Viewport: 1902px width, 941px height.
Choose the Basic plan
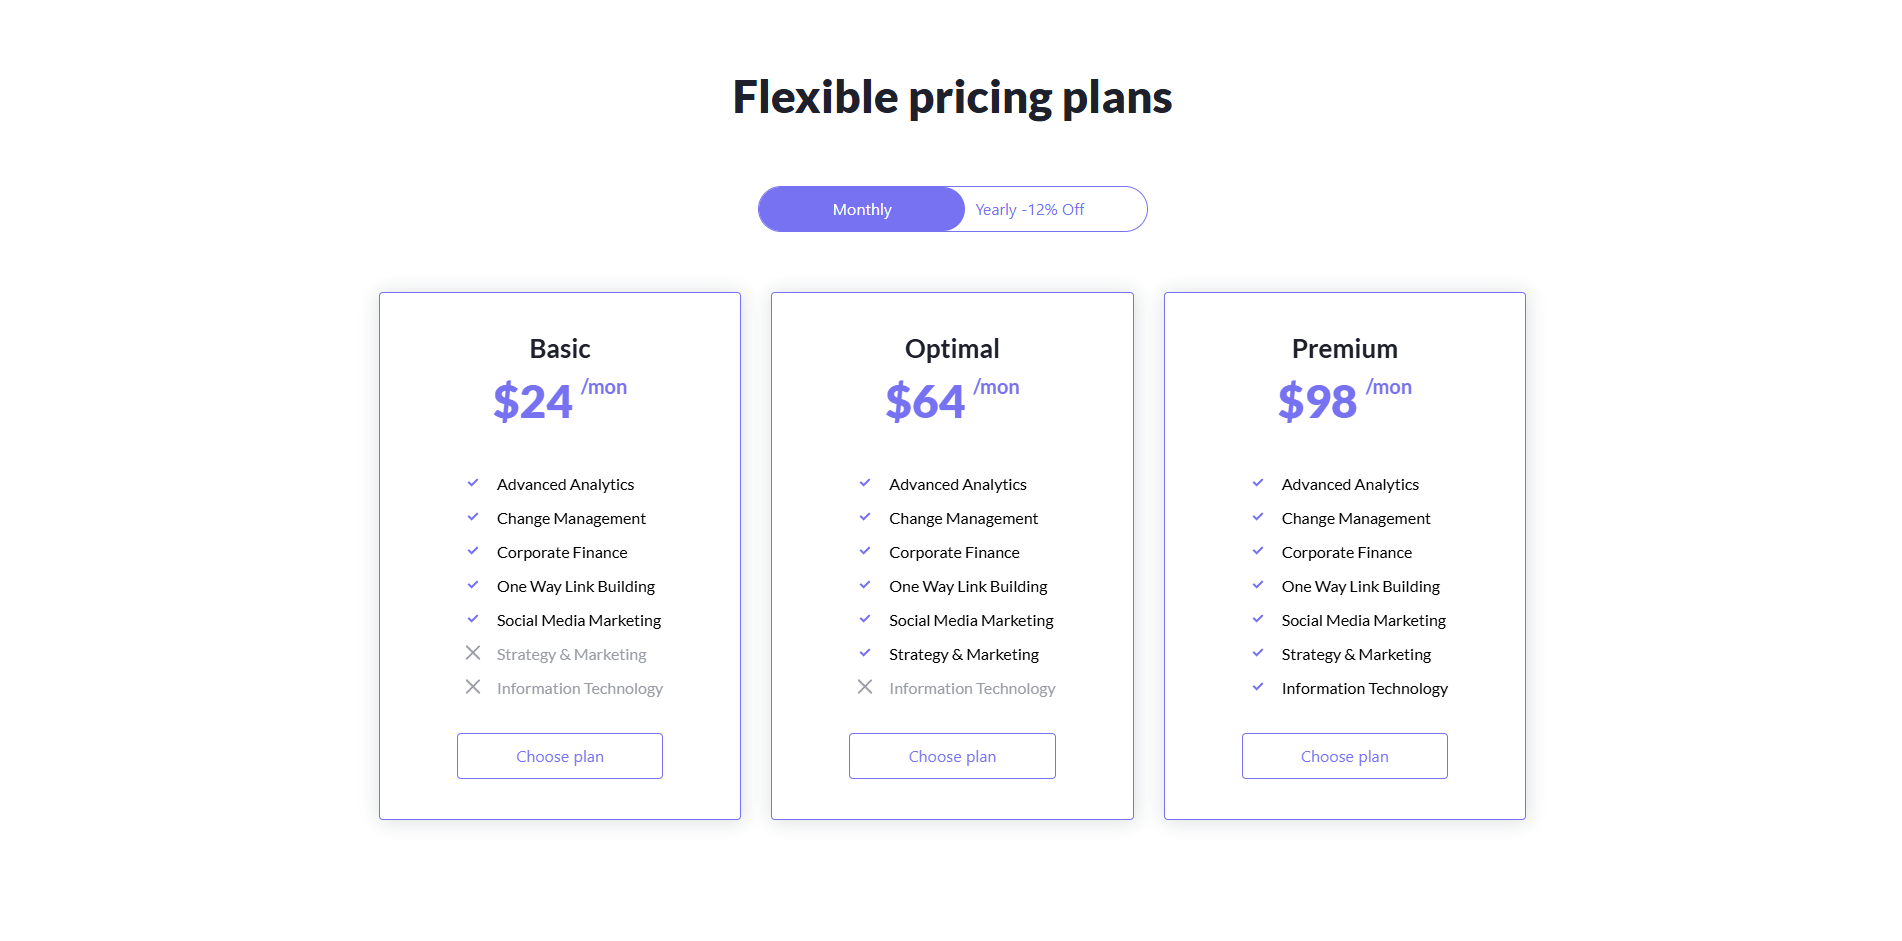point(560,756)
